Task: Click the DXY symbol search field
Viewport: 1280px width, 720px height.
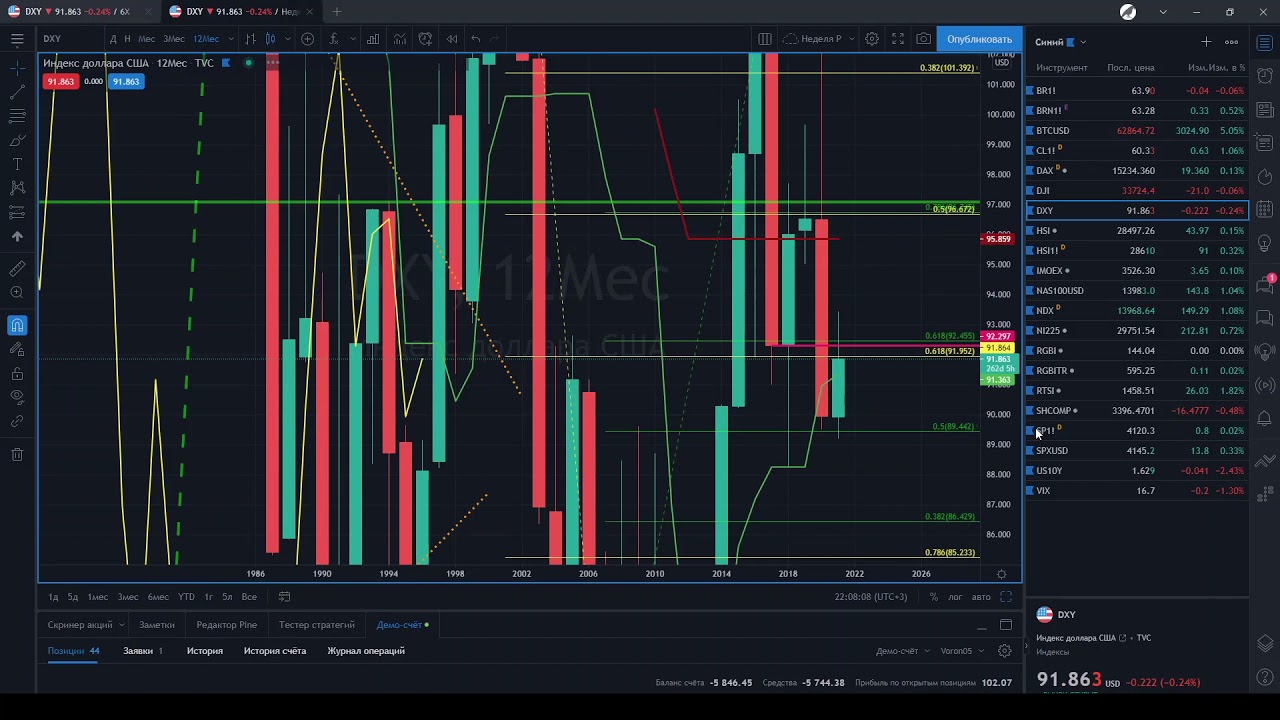Action: tap(68, 39)
